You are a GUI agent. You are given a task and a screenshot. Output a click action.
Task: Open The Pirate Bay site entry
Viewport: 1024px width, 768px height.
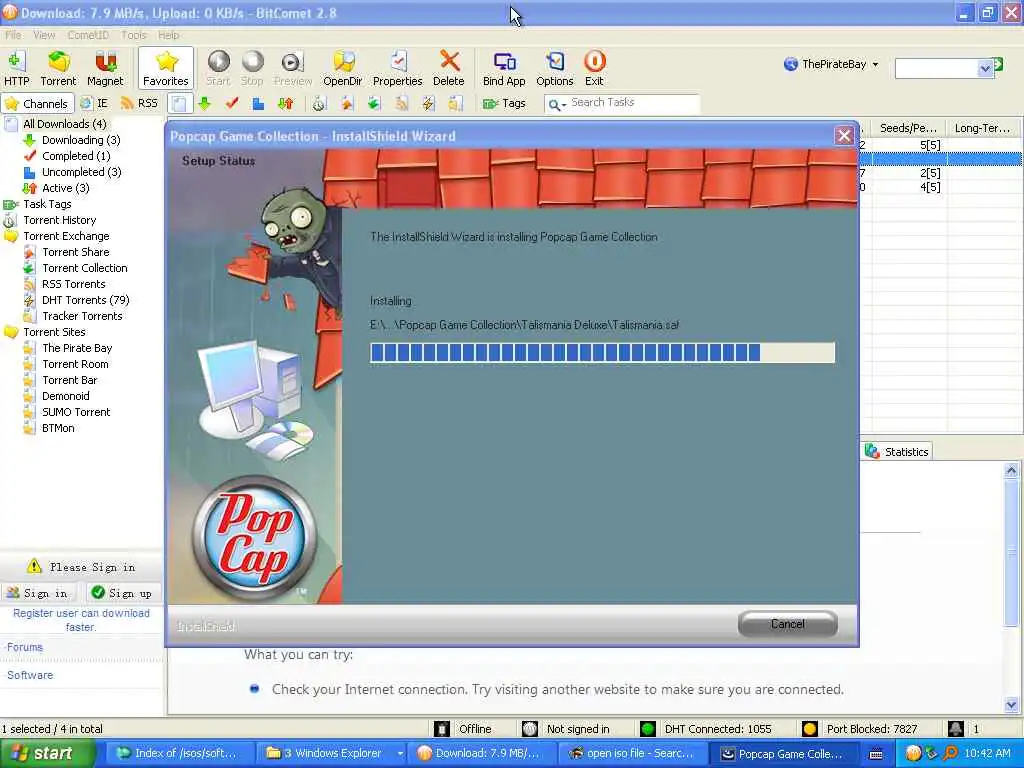click(77, 348)
